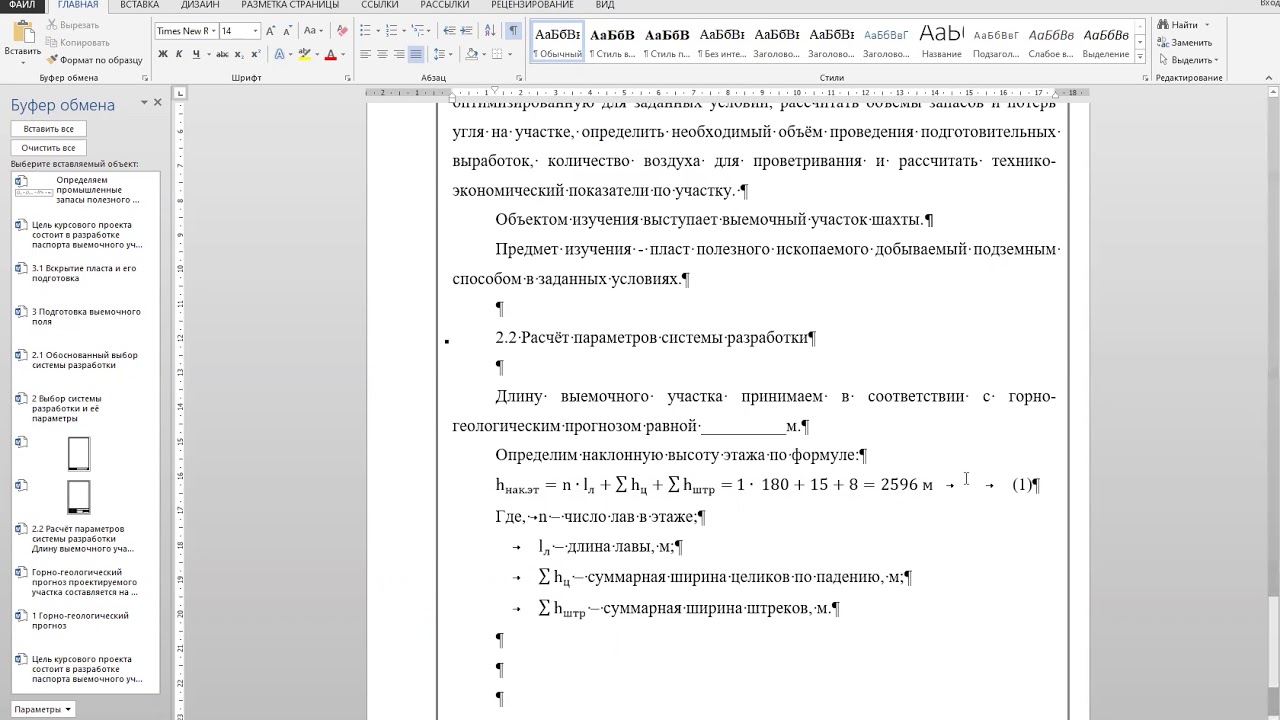This screenshot has height=720, width=1280.
Task: Open the Change Case (Аа) dropdown
Action: (313, 31)
